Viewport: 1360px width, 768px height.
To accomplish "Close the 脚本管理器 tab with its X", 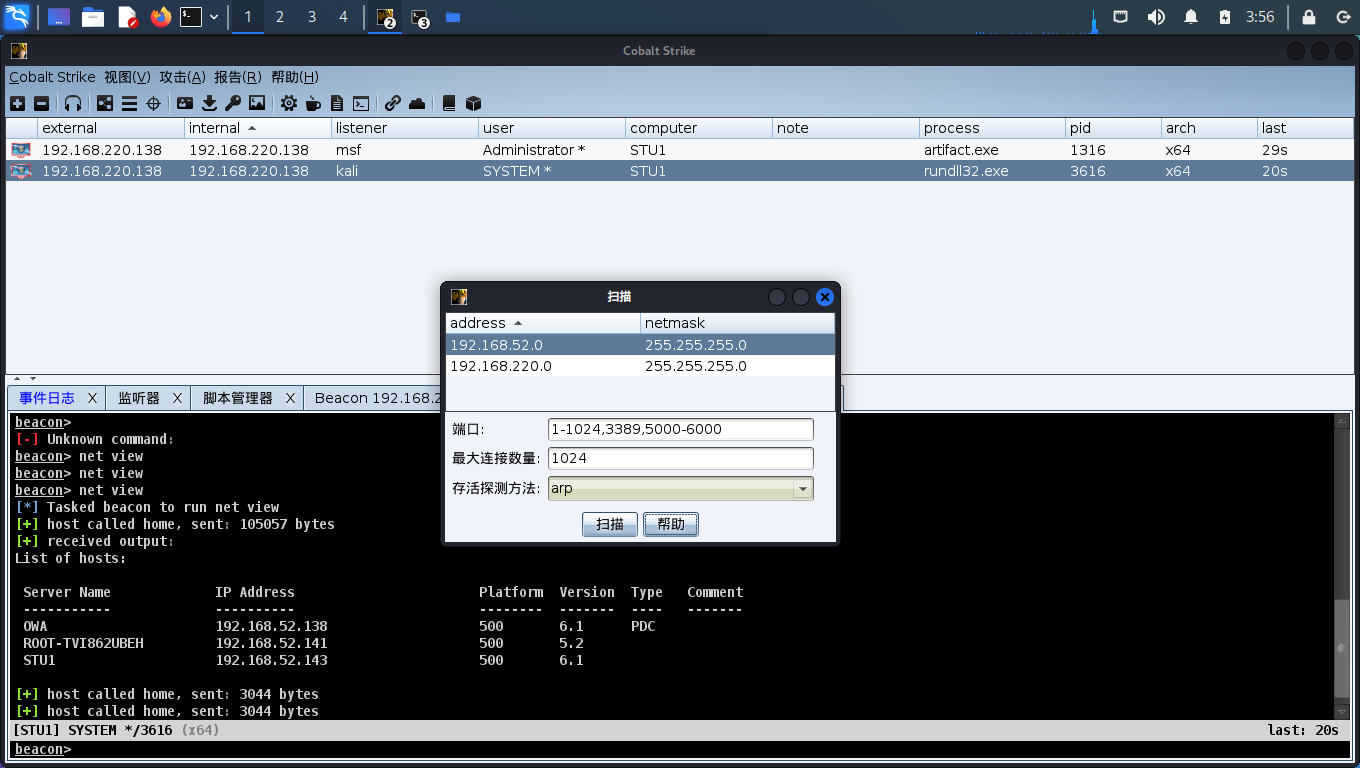I will click(x=290, y=398).
